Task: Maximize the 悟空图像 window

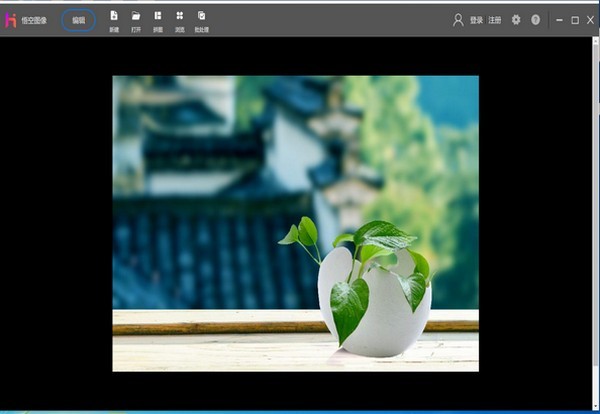Action: click(575, 20)
